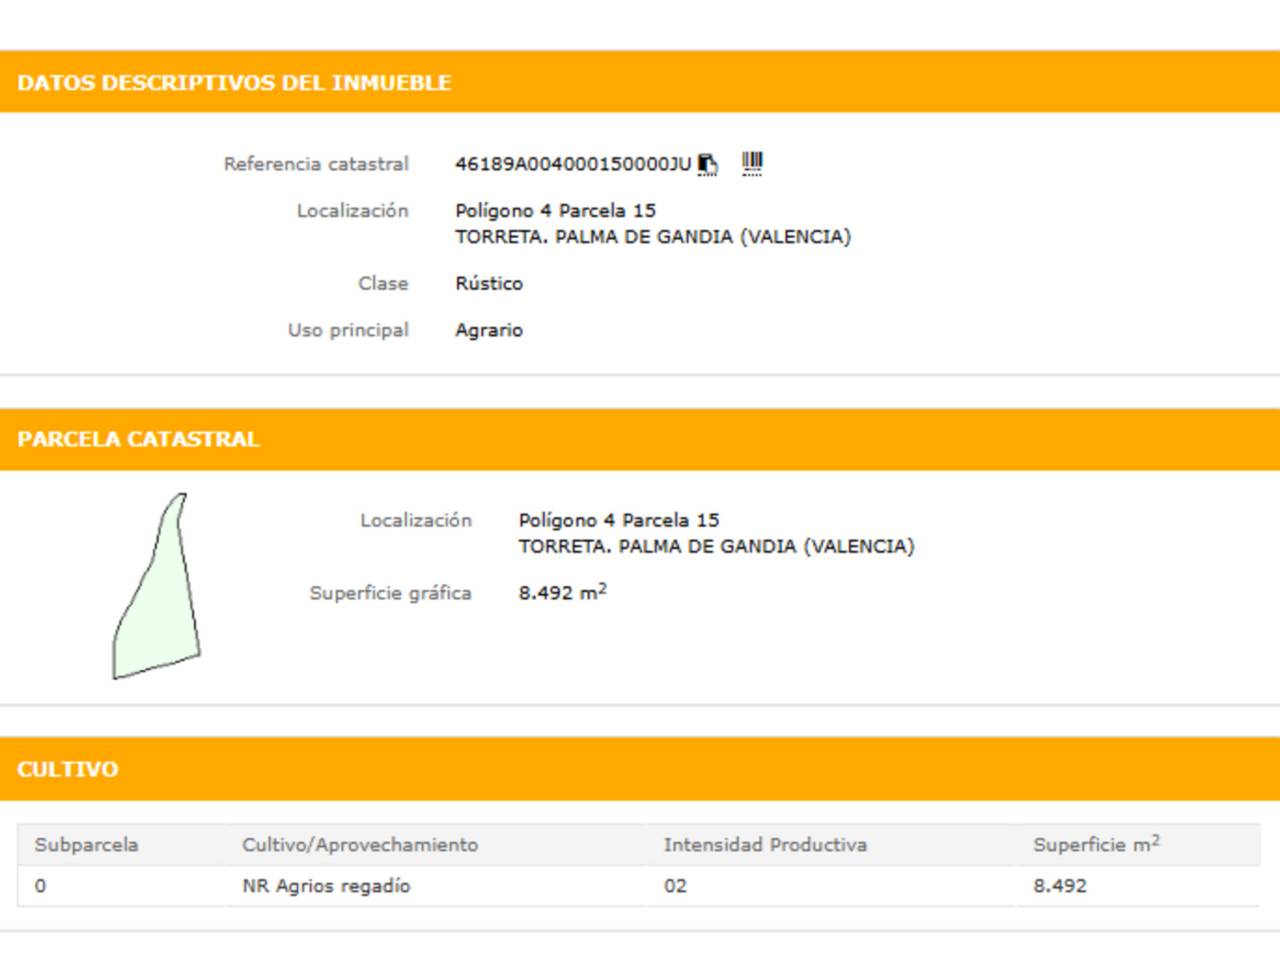1280x960 pixels.
Task: Click the cadastral reference number 46189A004000150000JU
Action: coord(572,164)
